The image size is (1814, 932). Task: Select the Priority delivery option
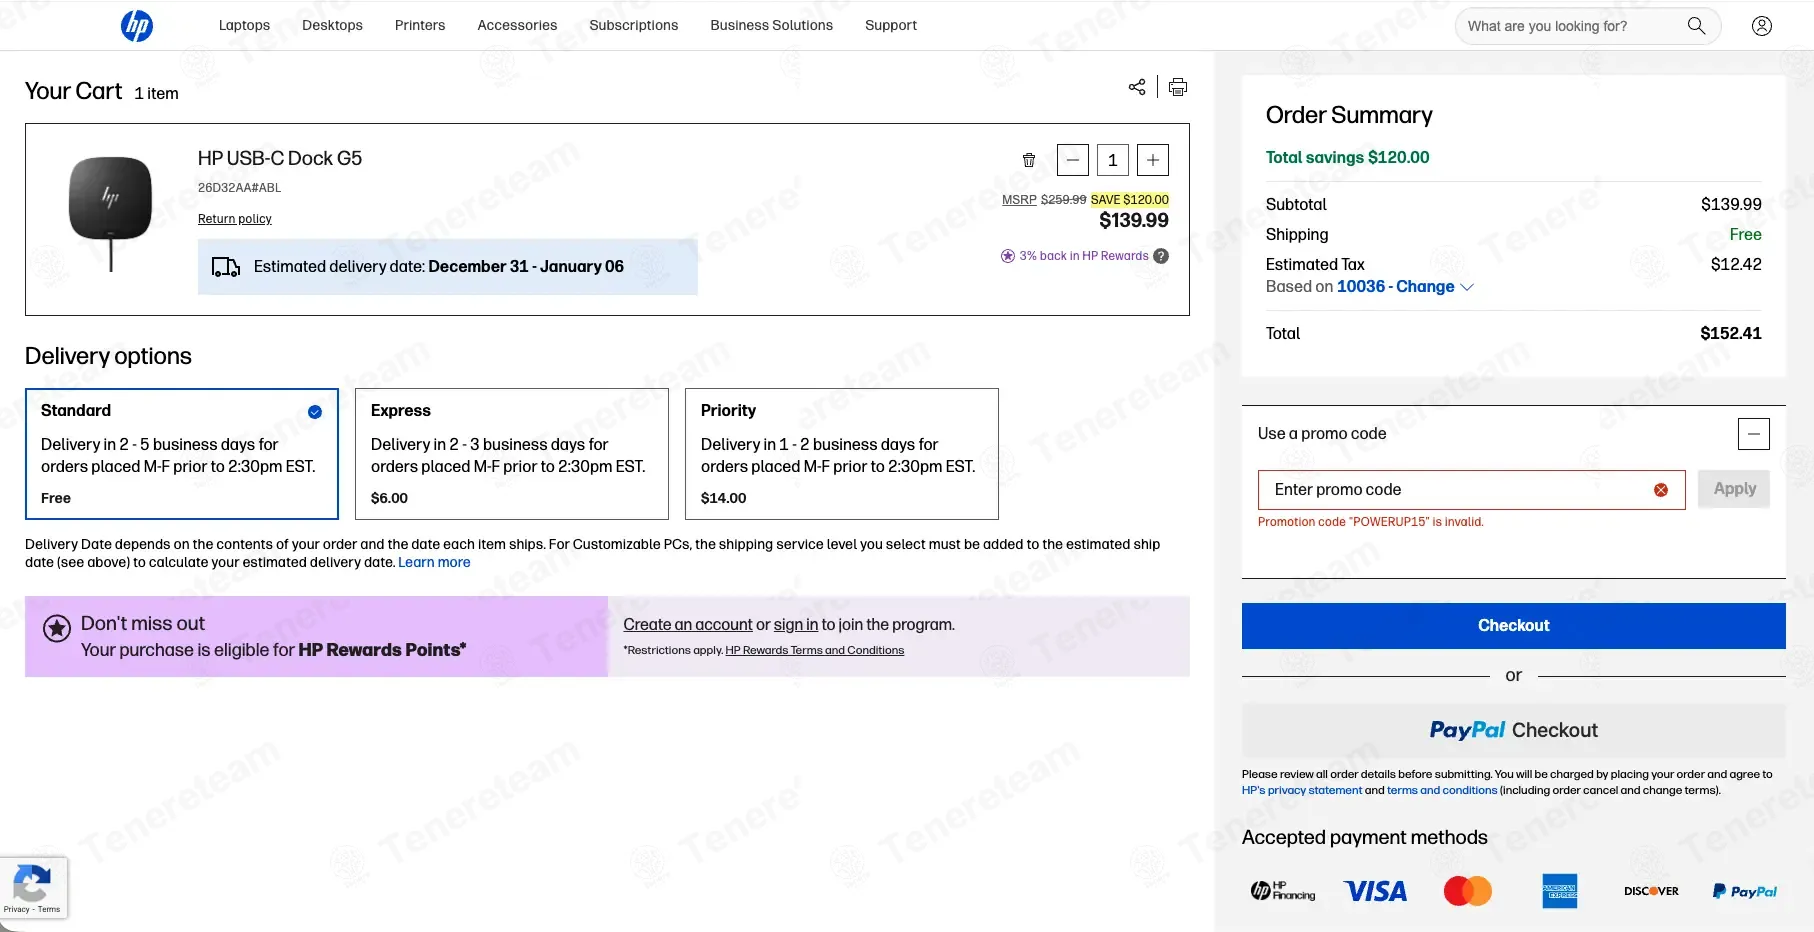pos(841,453)
